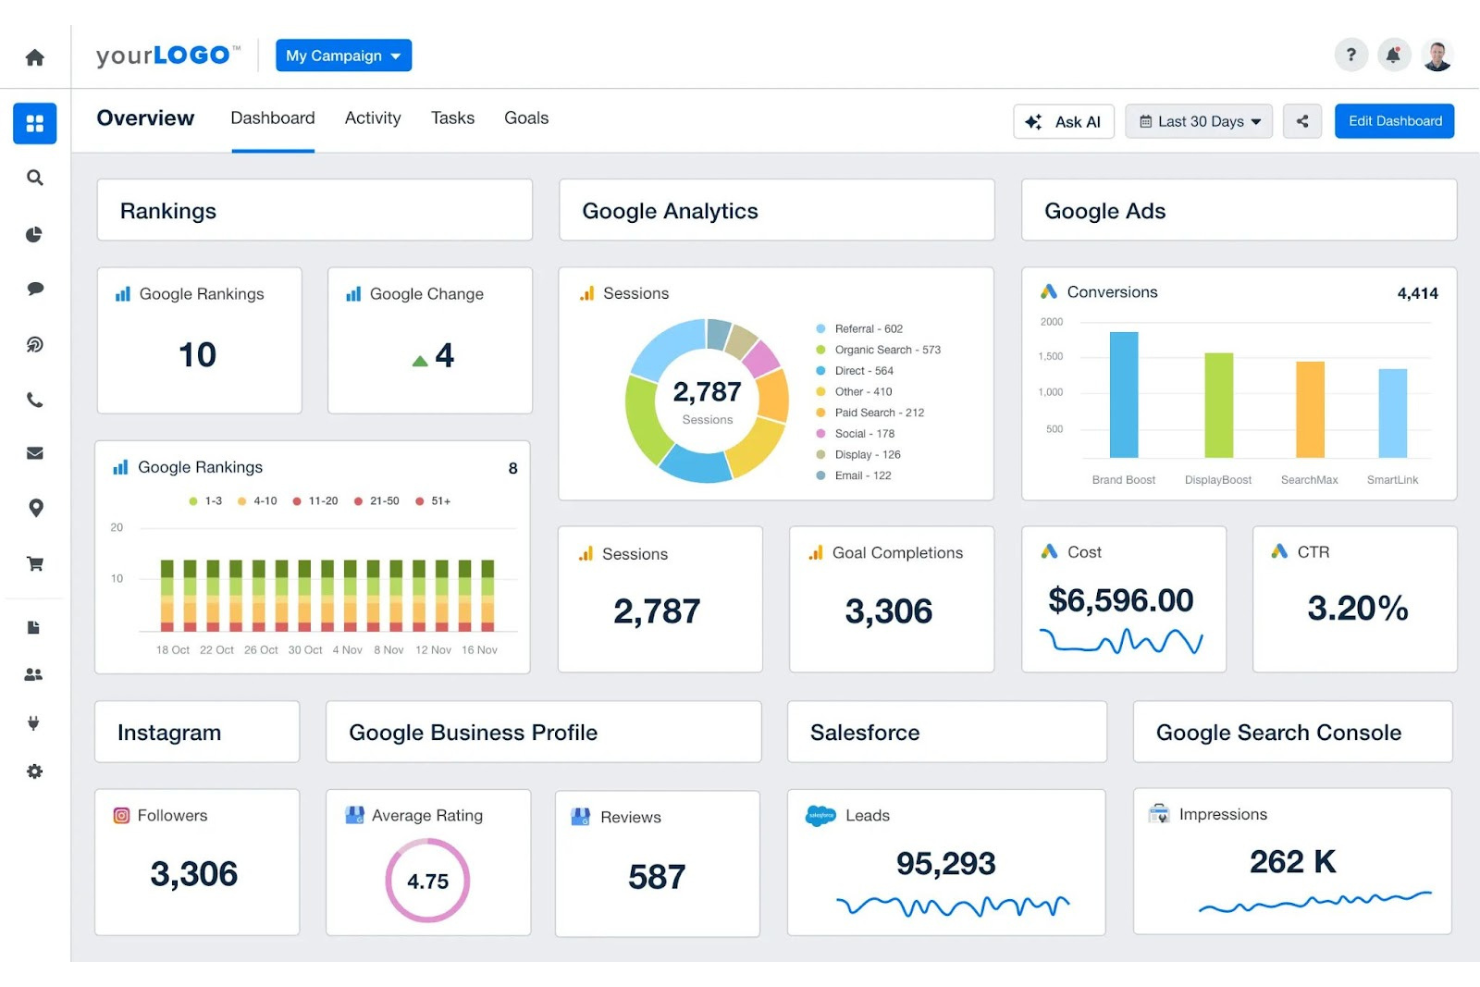The image size is (1480, 987).
Task: Open the My Campaign dropdown
Action: pos(343,55)
